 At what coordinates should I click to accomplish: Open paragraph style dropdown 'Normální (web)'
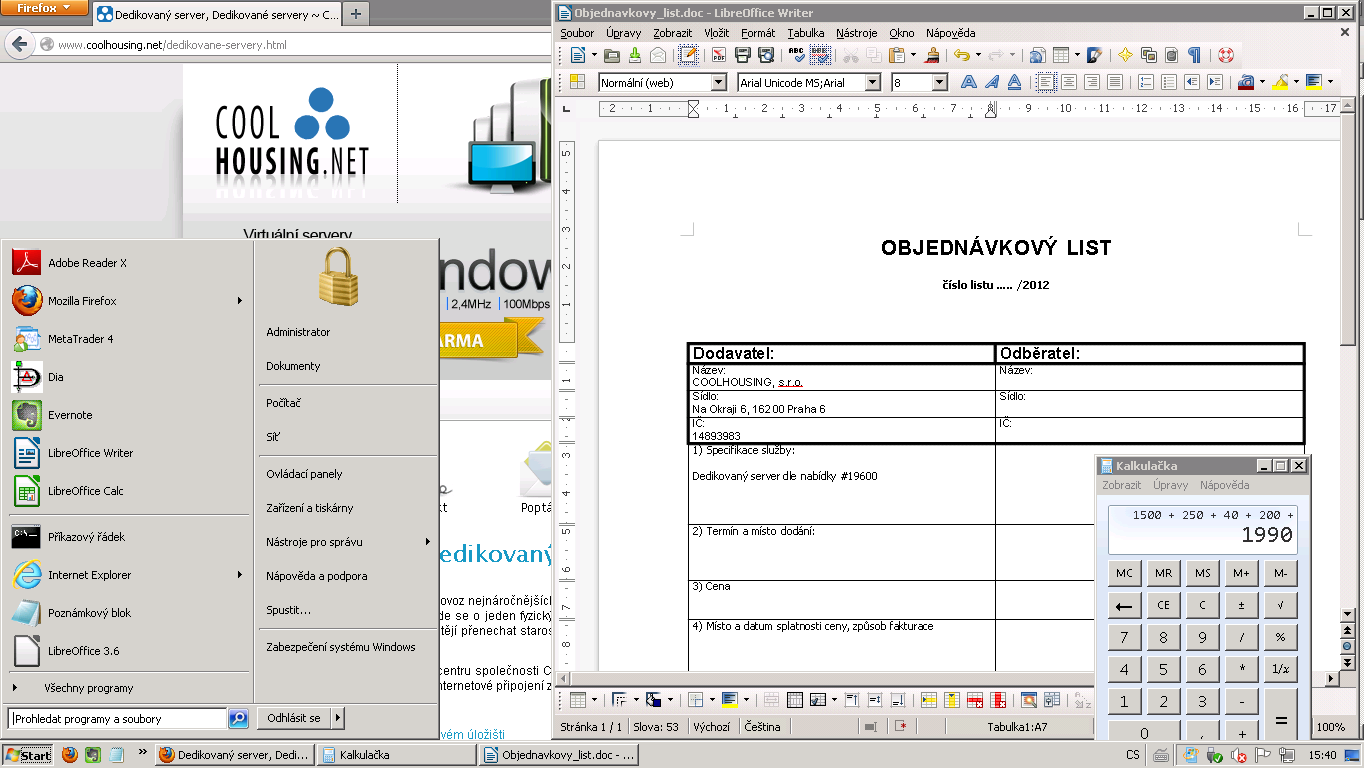tap(718, 83)
